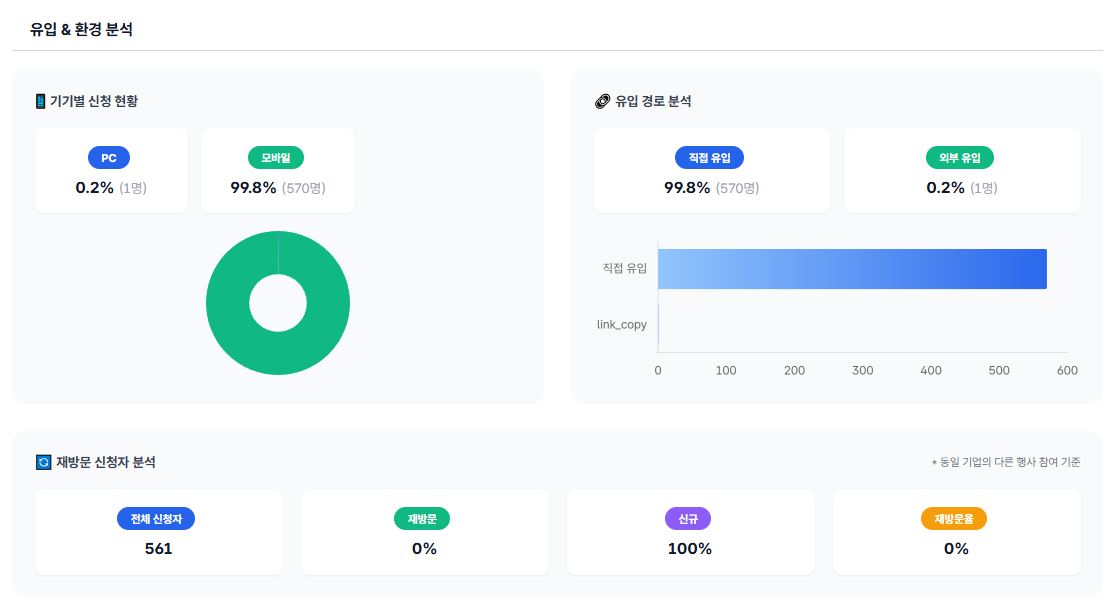Click the 동일 기업의 다른 행사 참여 기준 note
Viewport: 1115px width, 605px height.
click(1007, 463)
